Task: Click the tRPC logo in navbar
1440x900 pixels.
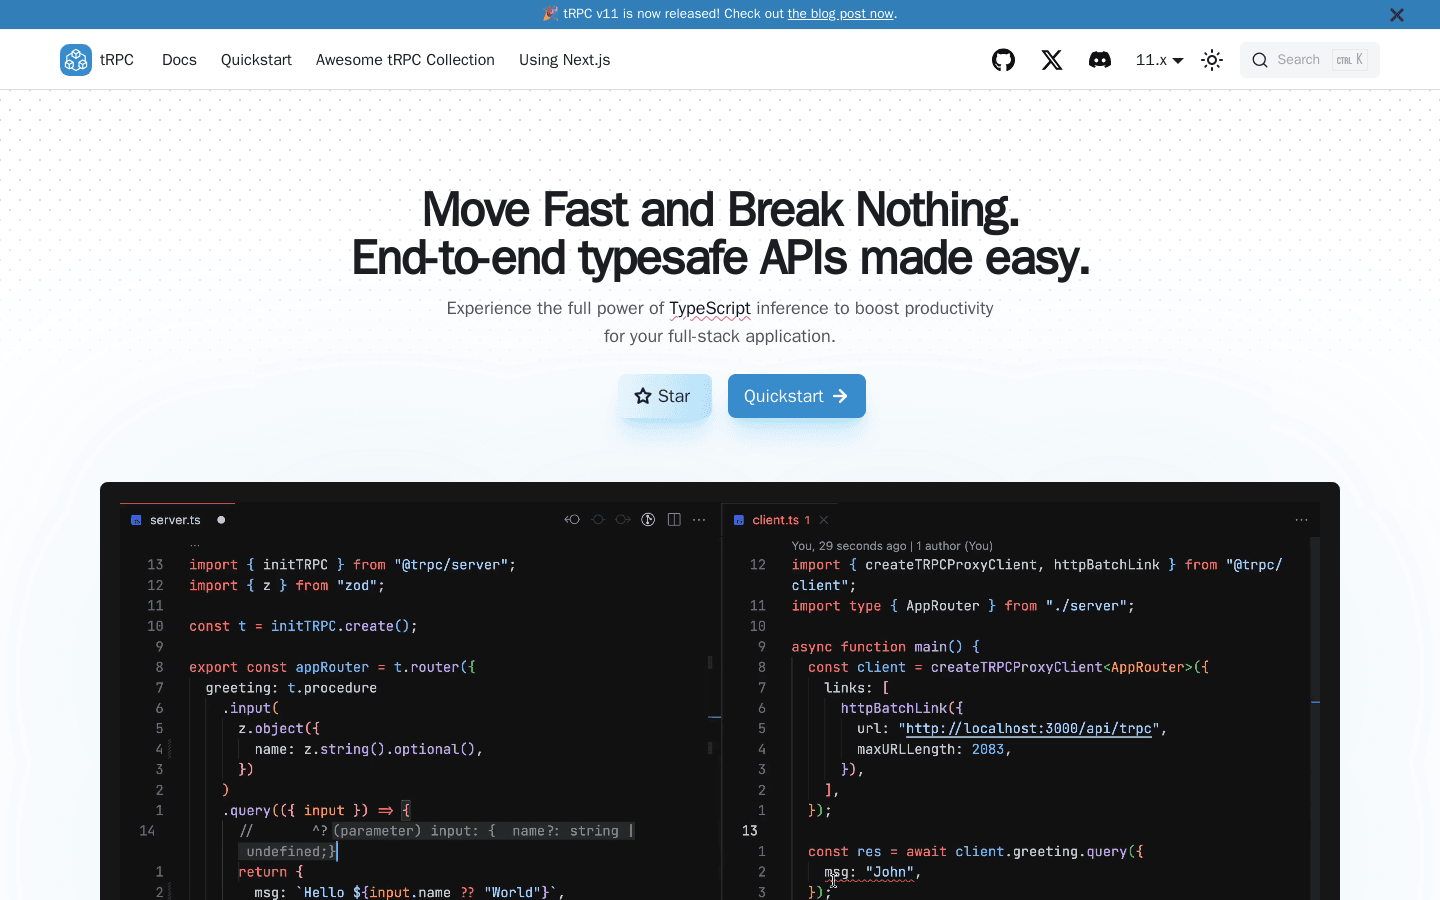Action: (x=76, y=60)
